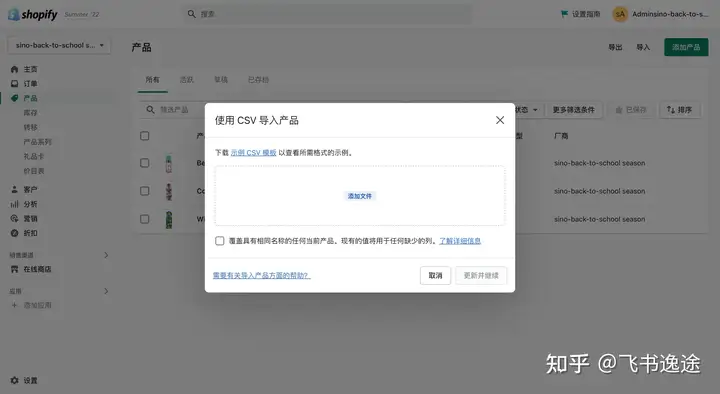This screenshot has width=720, height=394.
Task: Open the SA account avatar
Action: (620, 14)
